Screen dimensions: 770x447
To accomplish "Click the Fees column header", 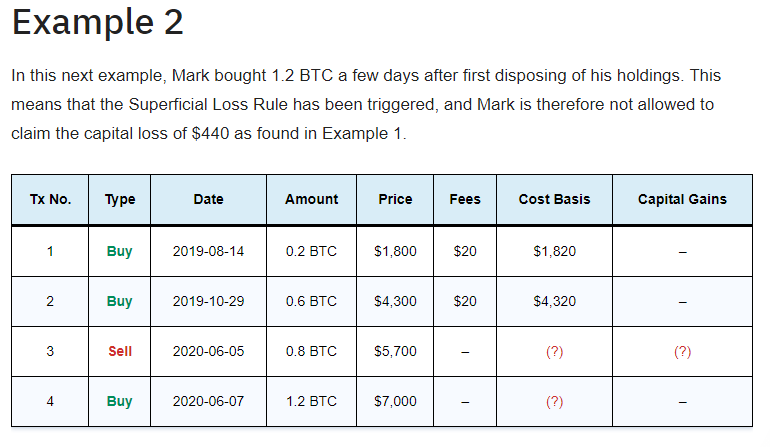I will 465,199.
